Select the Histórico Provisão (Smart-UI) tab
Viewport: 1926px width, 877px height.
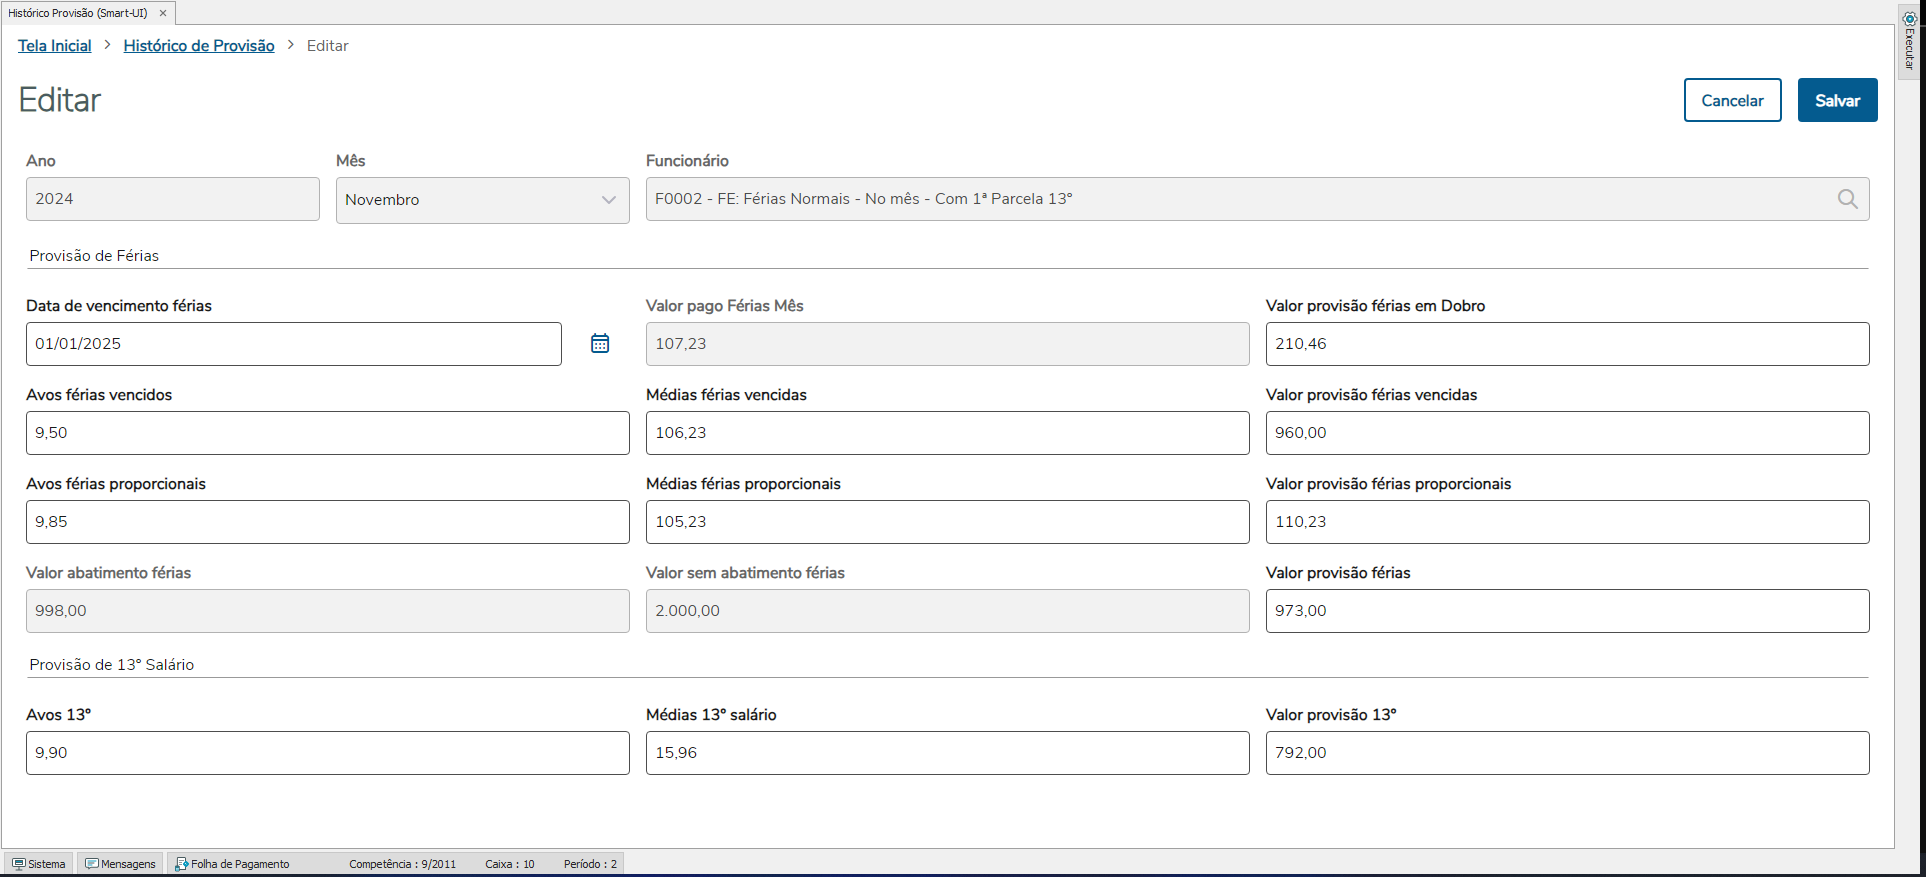(x=78, y=13)
